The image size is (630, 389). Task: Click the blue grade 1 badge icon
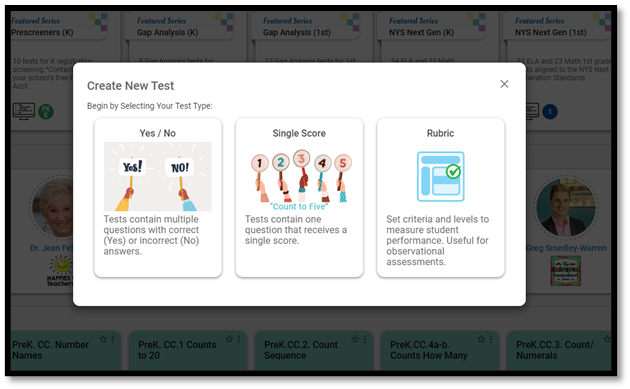550,111
